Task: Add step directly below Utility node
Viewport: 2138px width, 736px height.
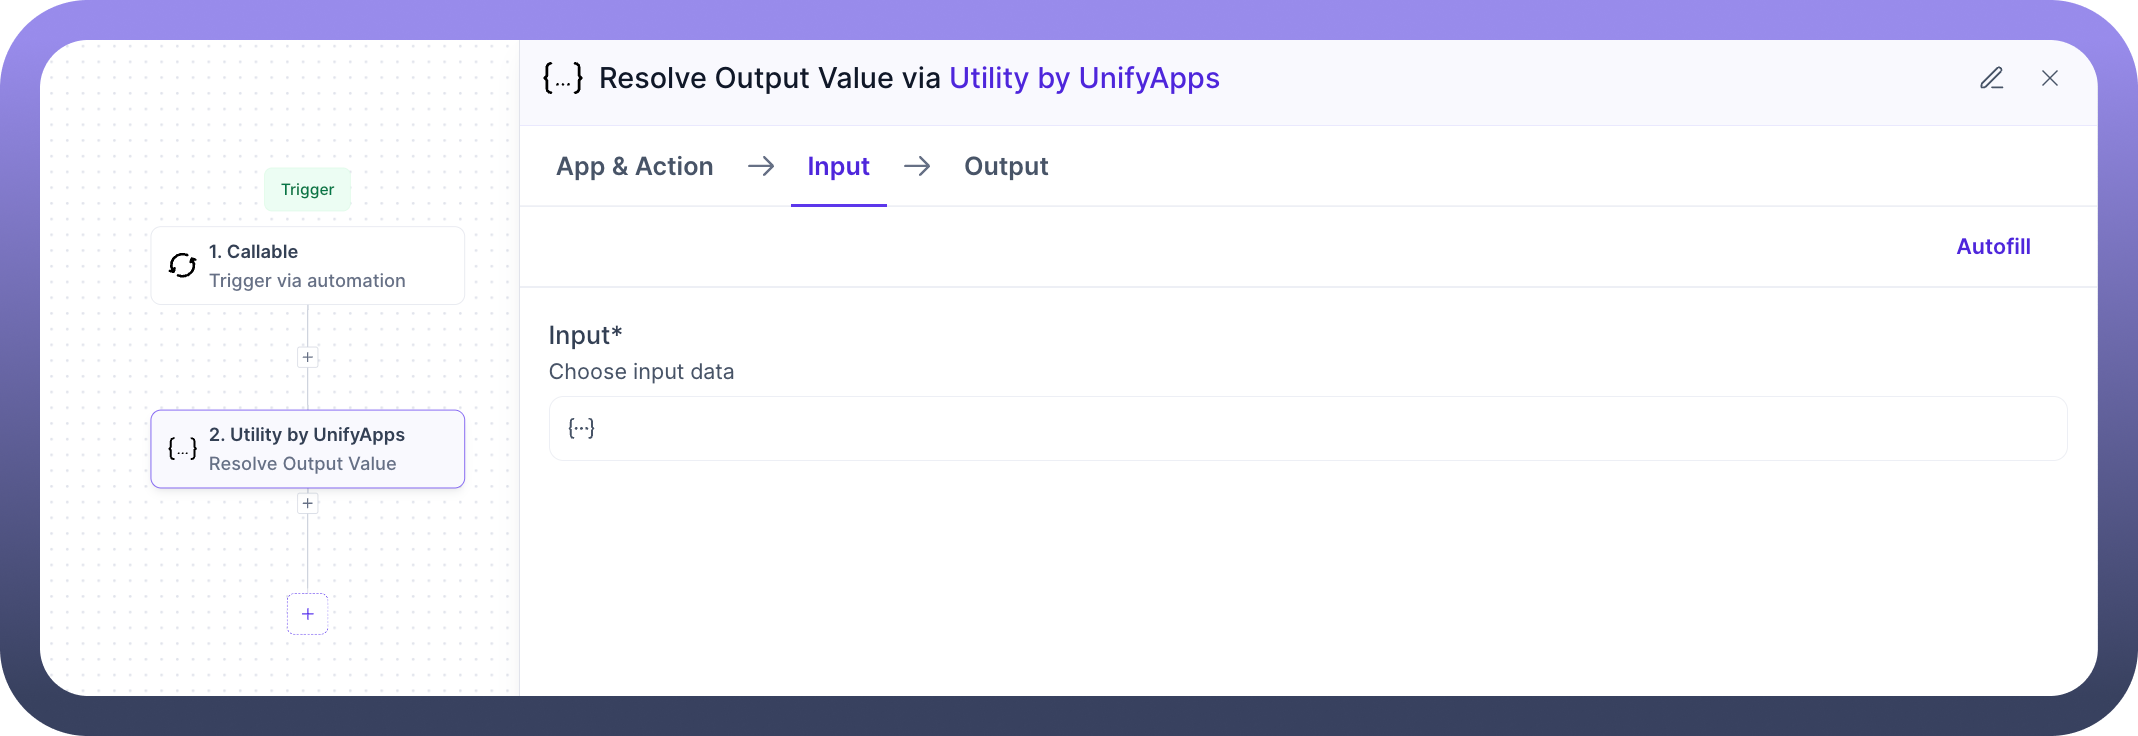Action: click(x=307, y=503)
